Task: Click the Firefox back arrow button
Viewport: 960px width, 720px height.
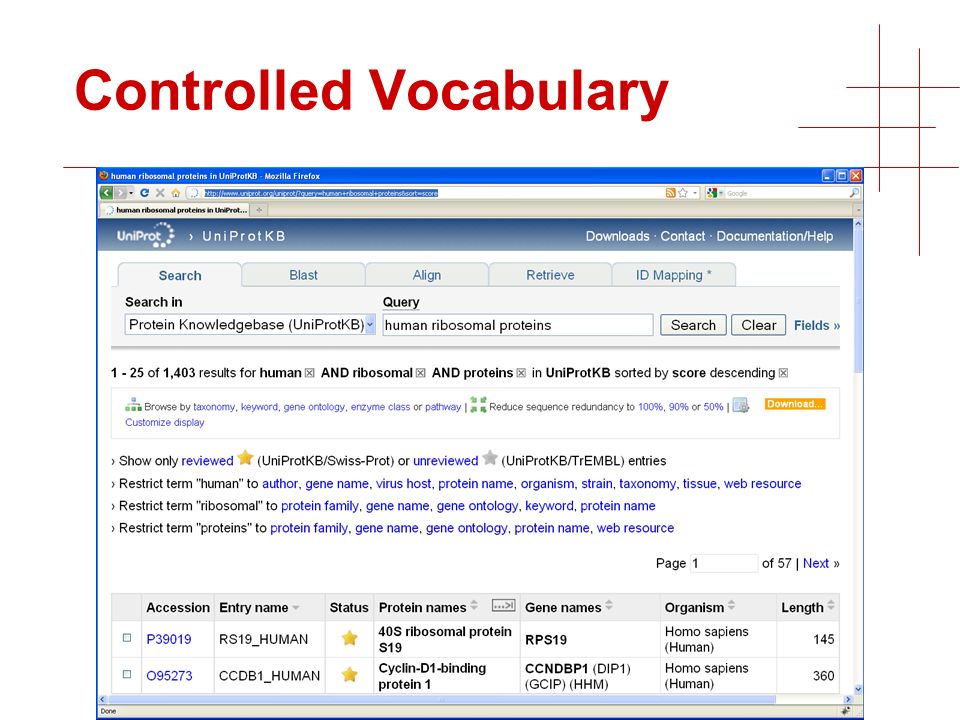Action: [106, 193]
